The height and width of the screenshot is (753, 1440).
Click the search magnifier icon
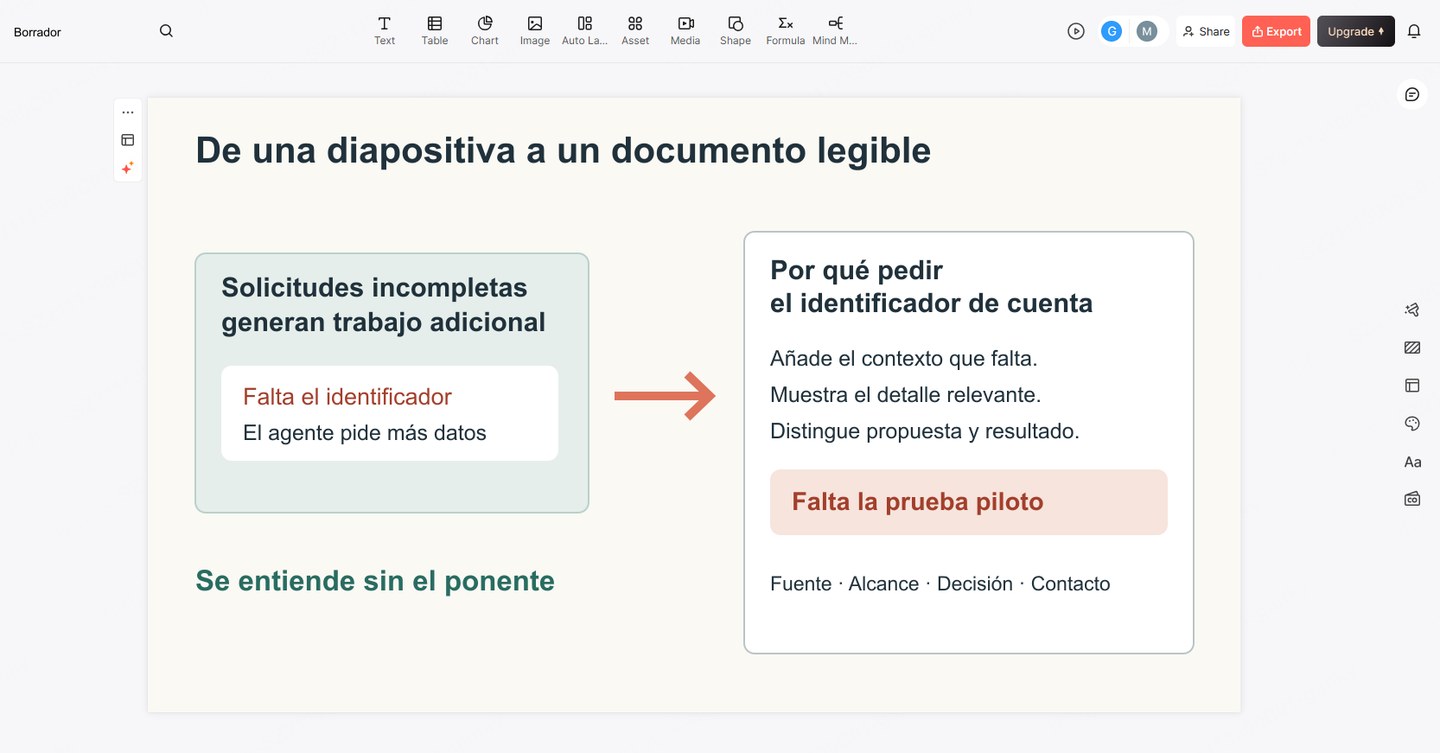[x=166, y=31]
